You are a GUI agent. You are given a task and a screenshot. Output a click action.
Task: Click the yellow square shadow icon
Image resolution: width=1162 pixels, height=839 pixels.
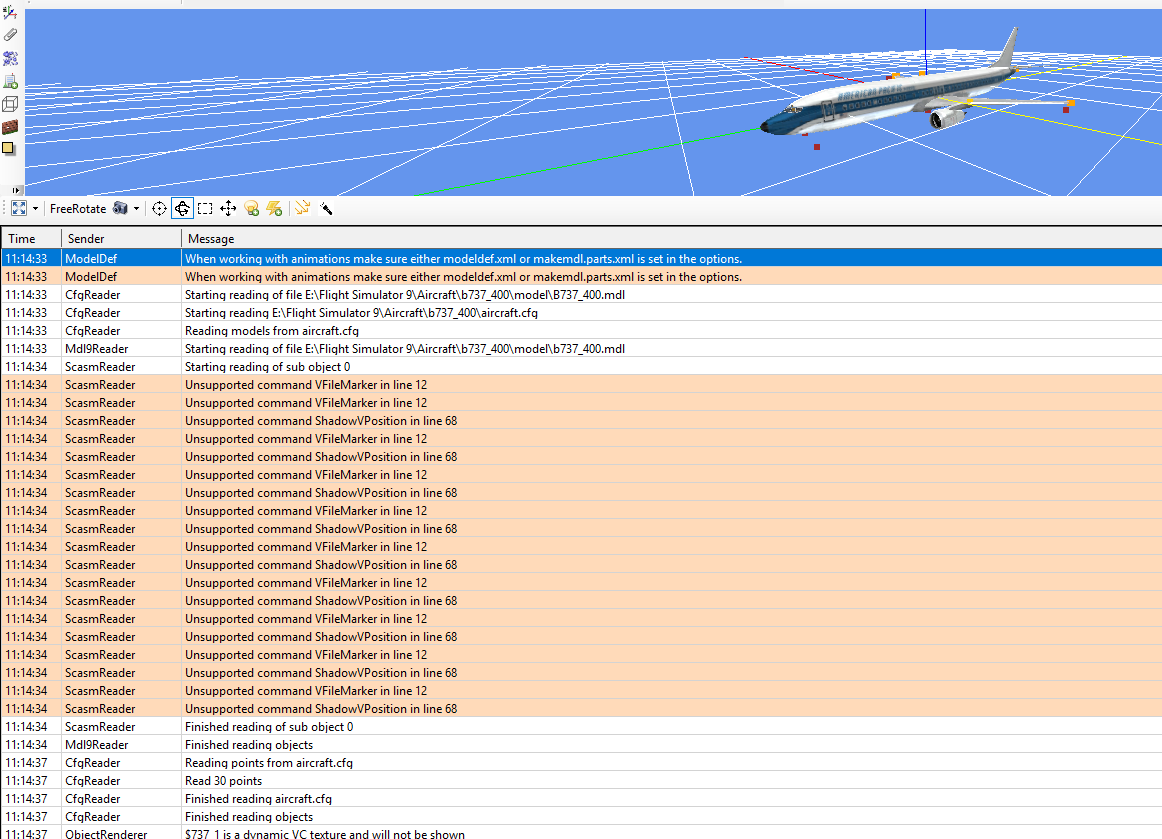(x=9, y=149)
